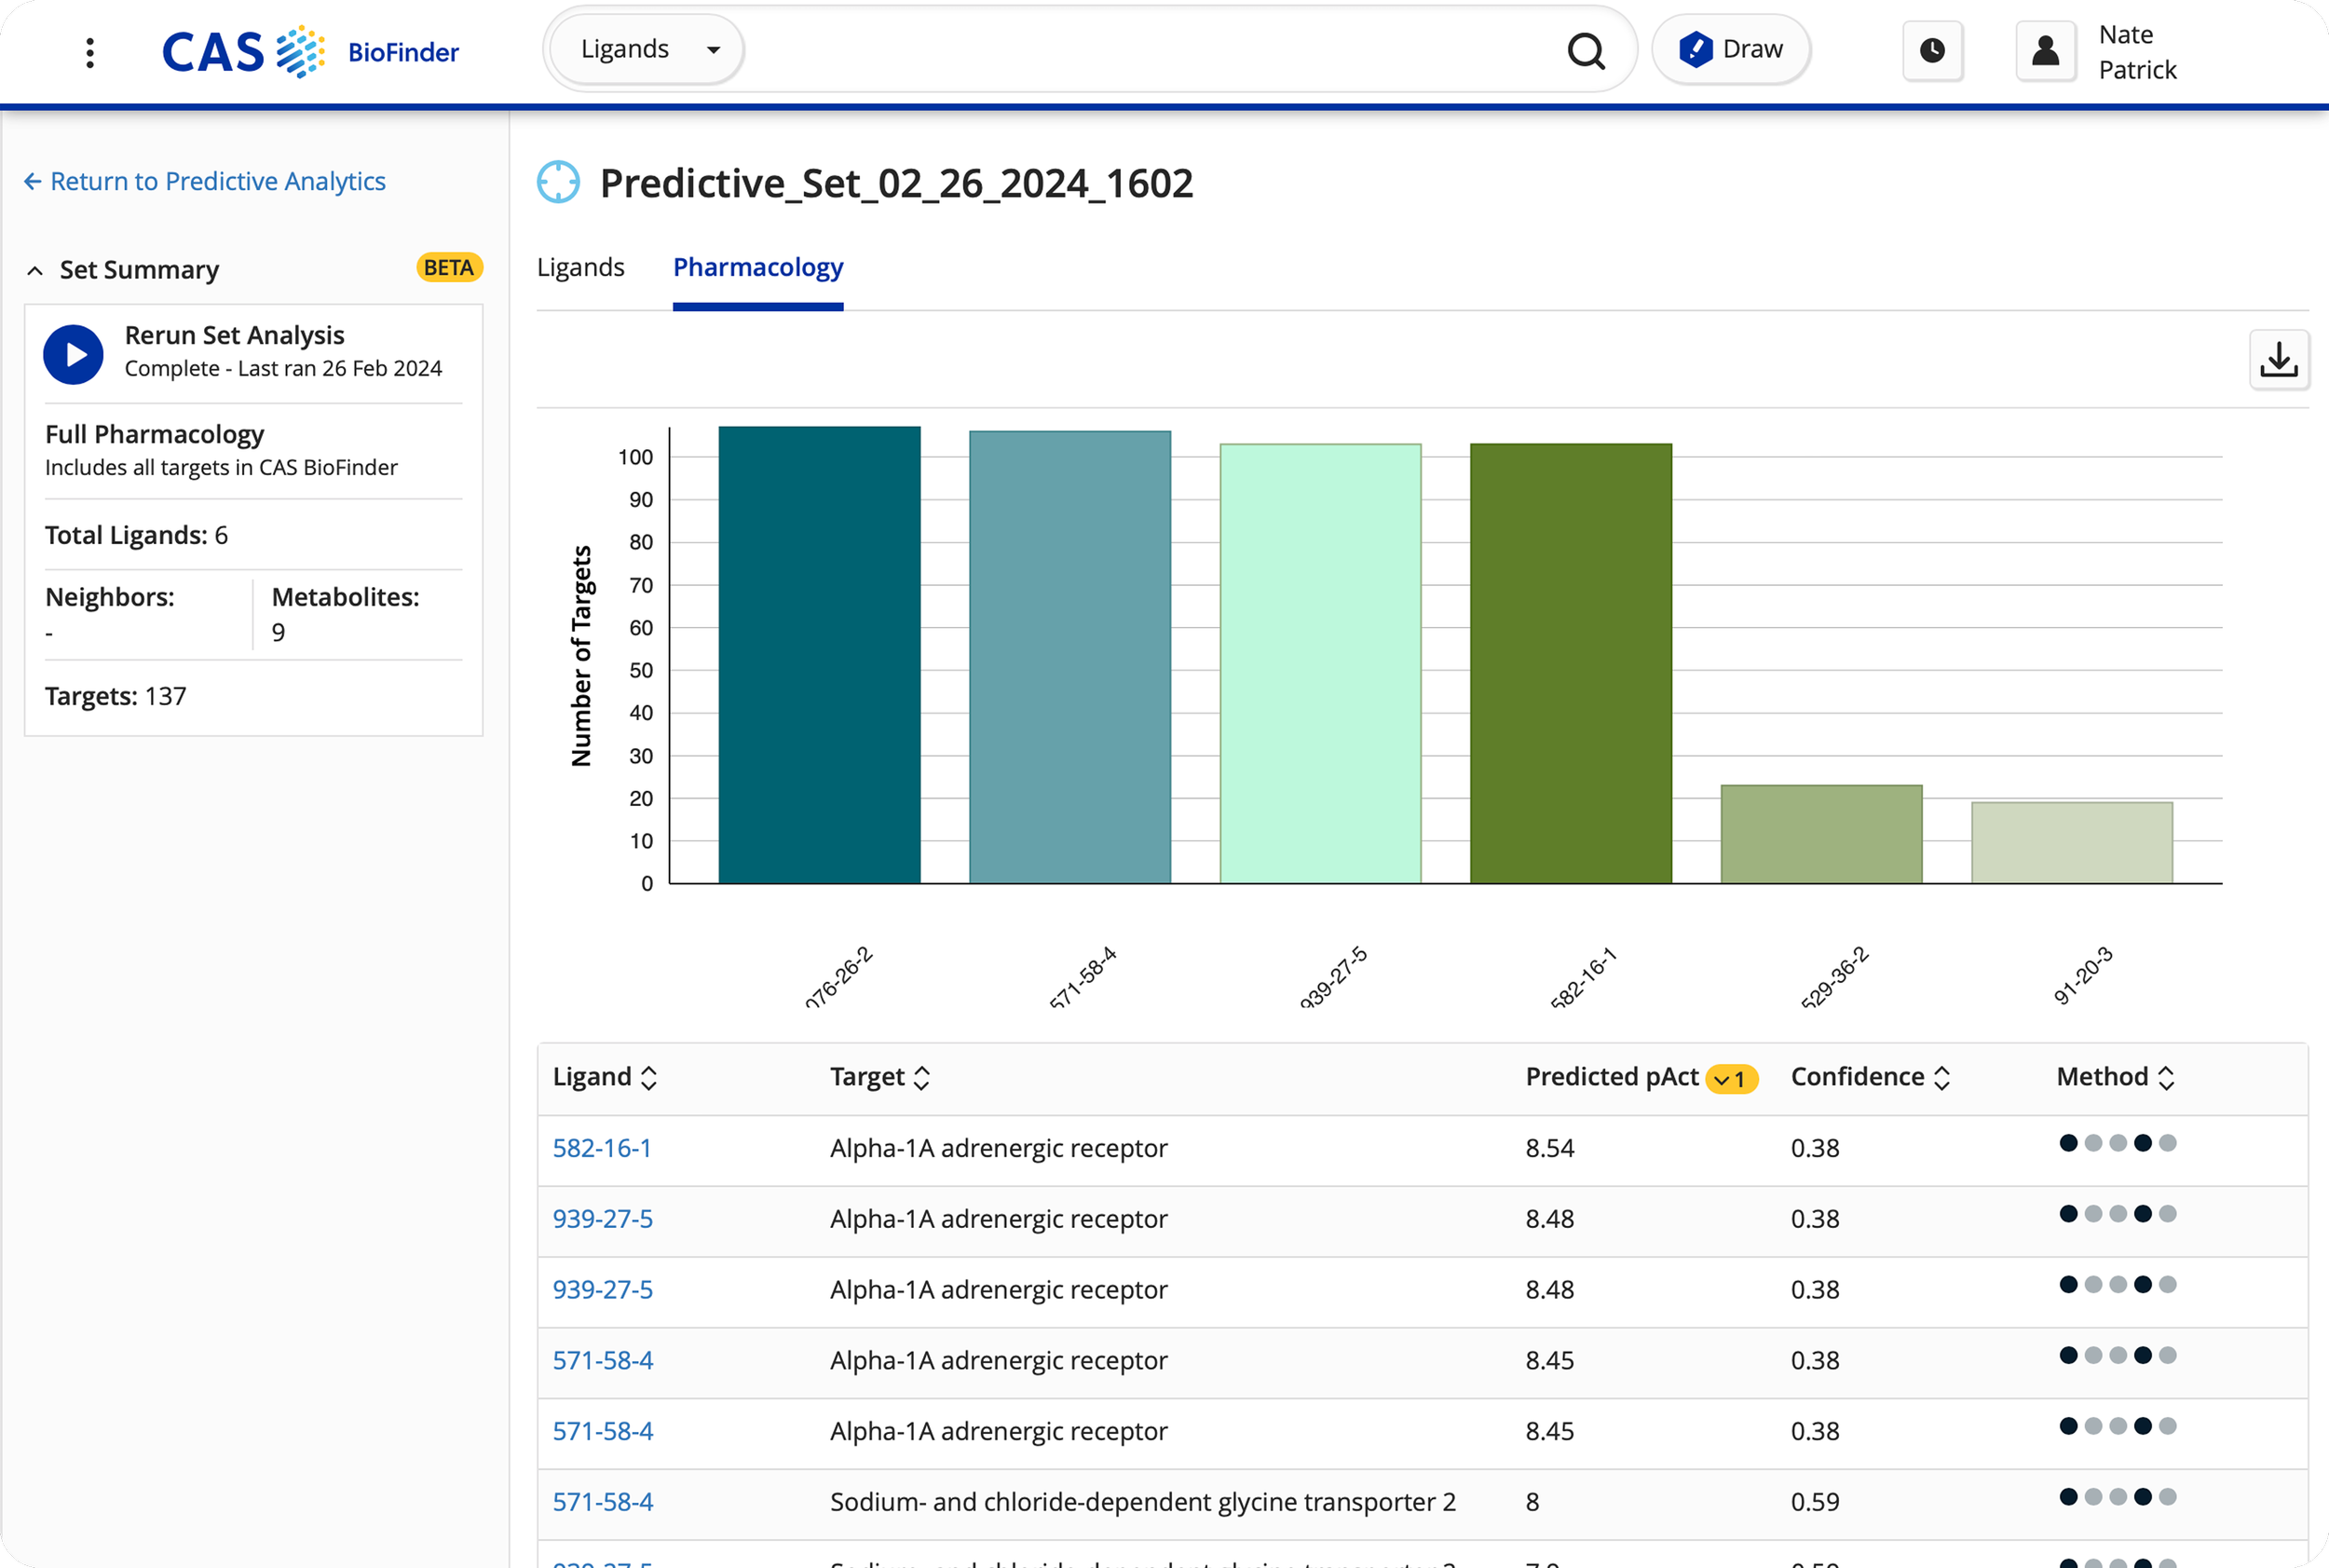Select the Pharmacology tab
The image size is (2329, 1568).
(x=757, y=267)
